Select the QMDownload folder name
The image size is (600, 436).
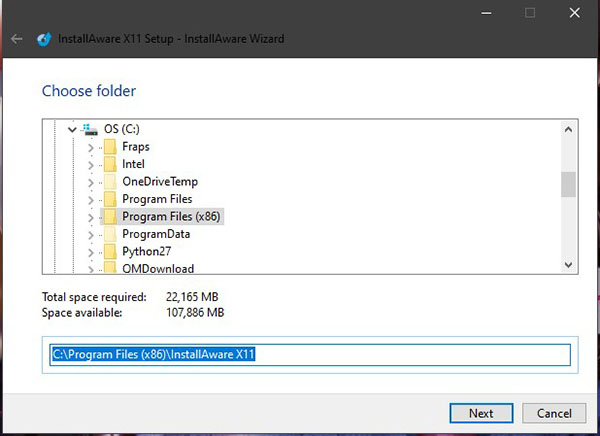pos(158,268)
